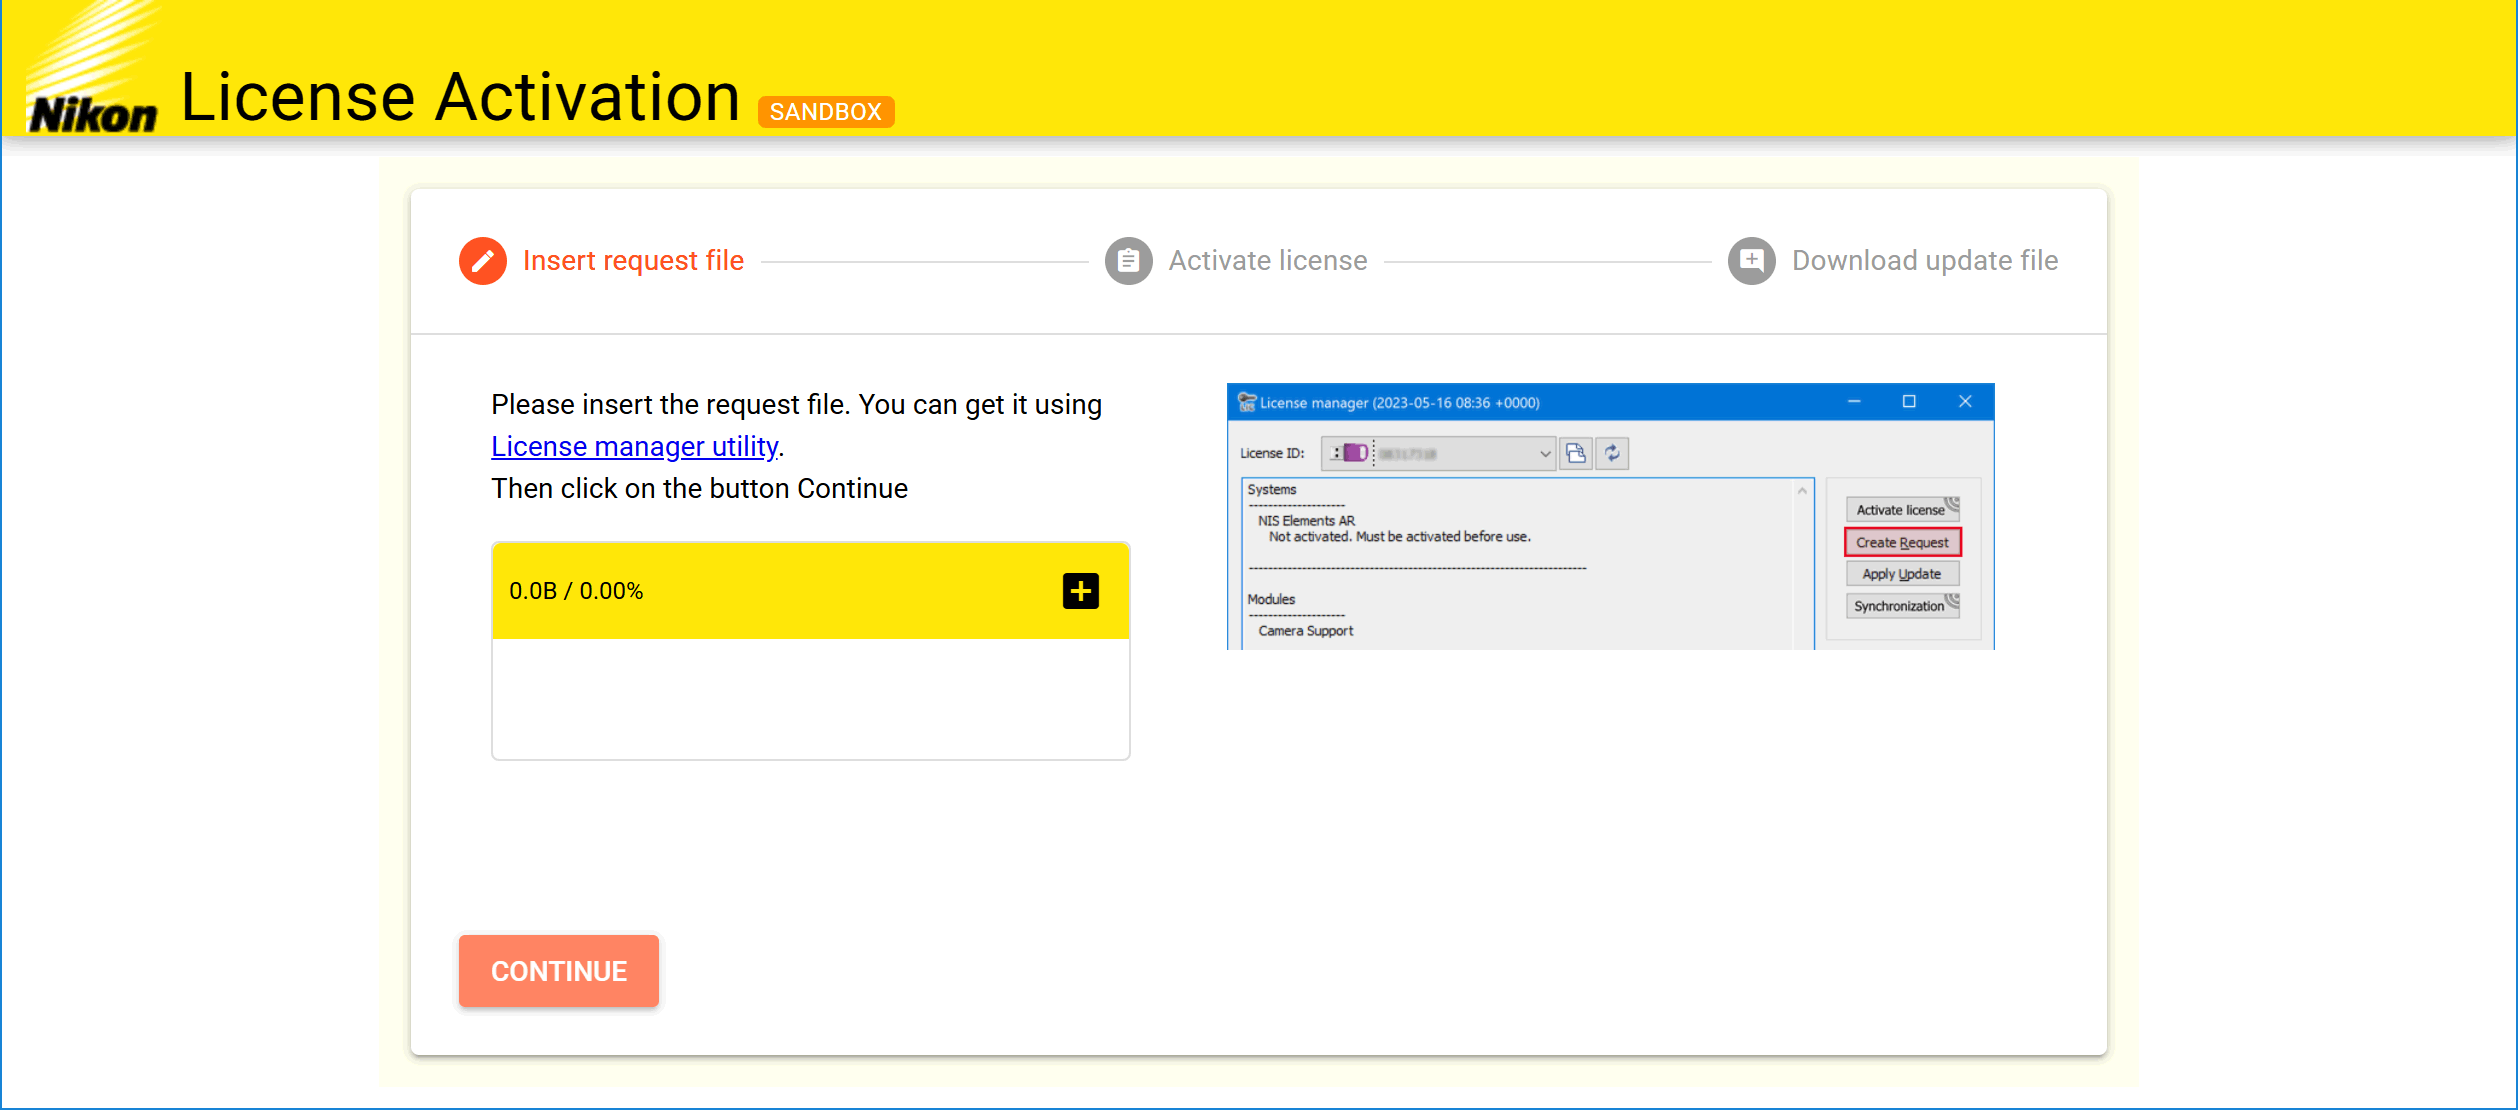Viewport: 2518px width, 1110px height.
Task: Click the "Then click on the button Continue" text
Action: tap(700, 489)
